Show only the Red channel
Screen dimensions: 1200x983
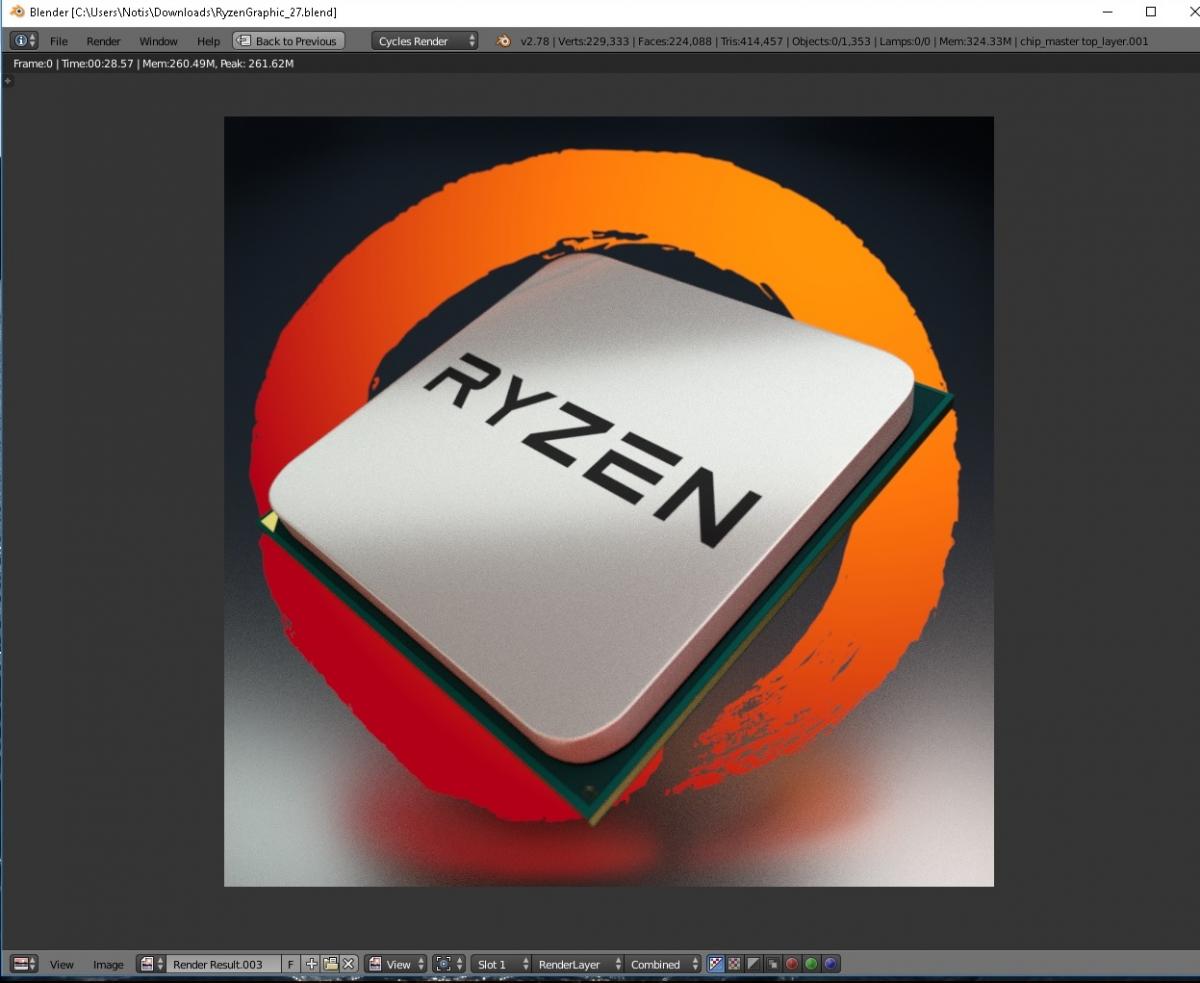792,964
